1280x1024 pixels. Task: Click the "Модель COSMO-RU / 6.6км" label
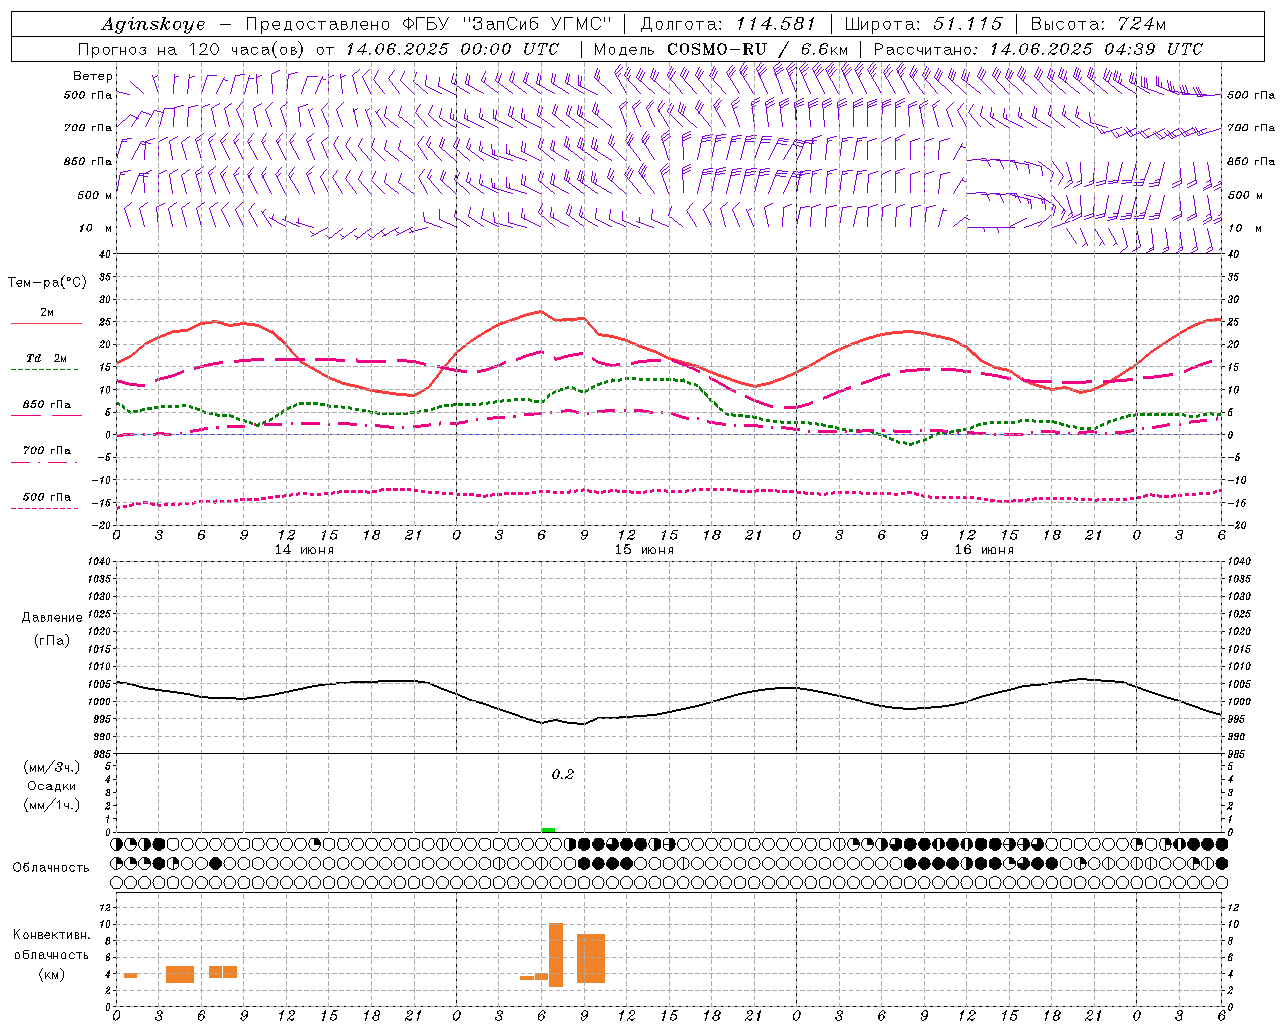tap(721, 49)
